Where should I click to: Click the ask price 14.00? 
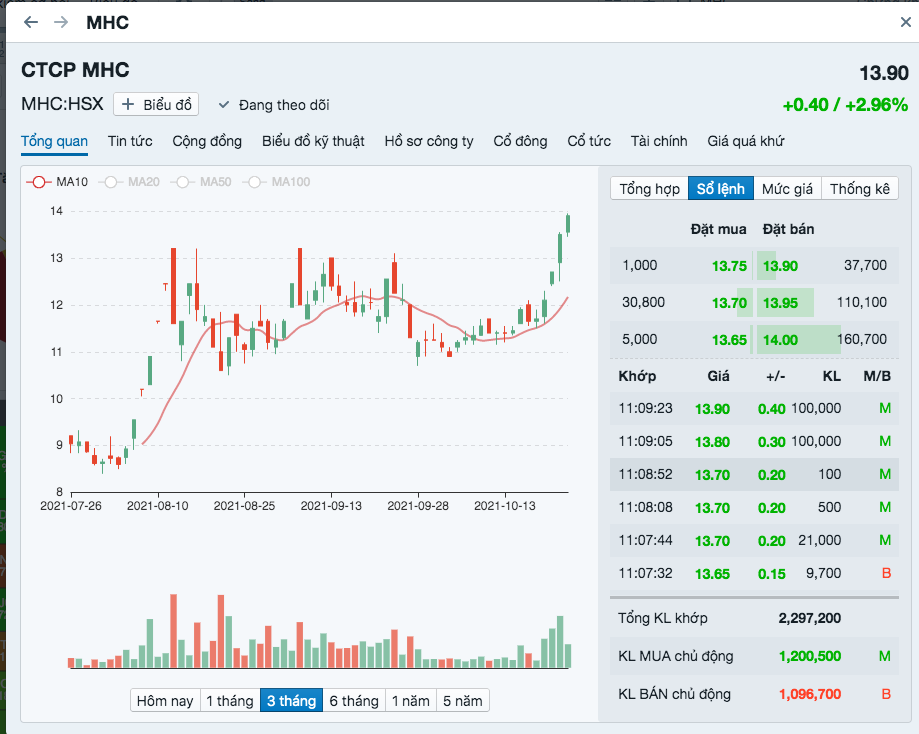780,340
